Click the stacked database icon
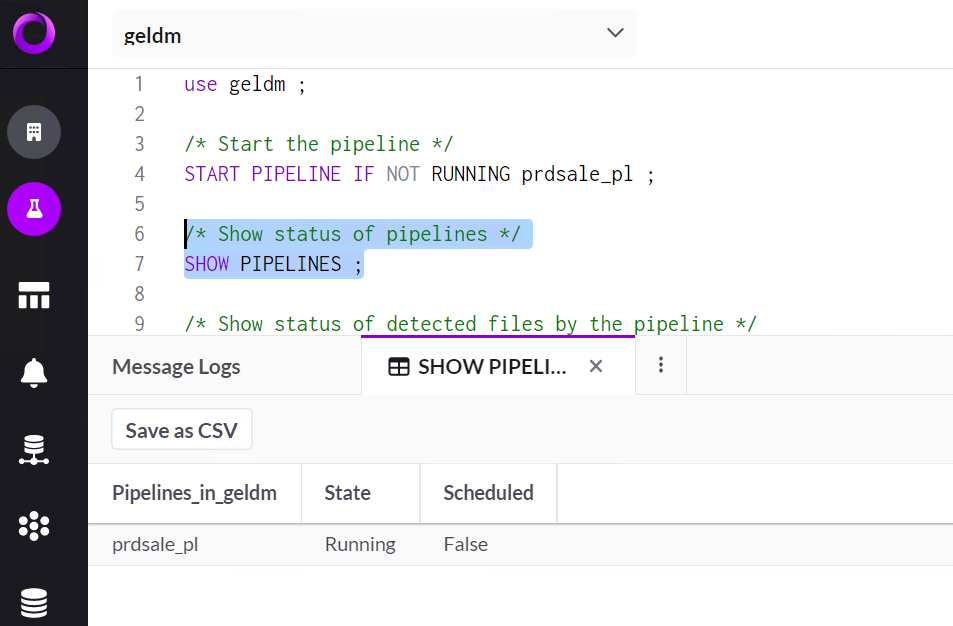Image resolution: width=953 pixels, height=626 pixels. 34,603
